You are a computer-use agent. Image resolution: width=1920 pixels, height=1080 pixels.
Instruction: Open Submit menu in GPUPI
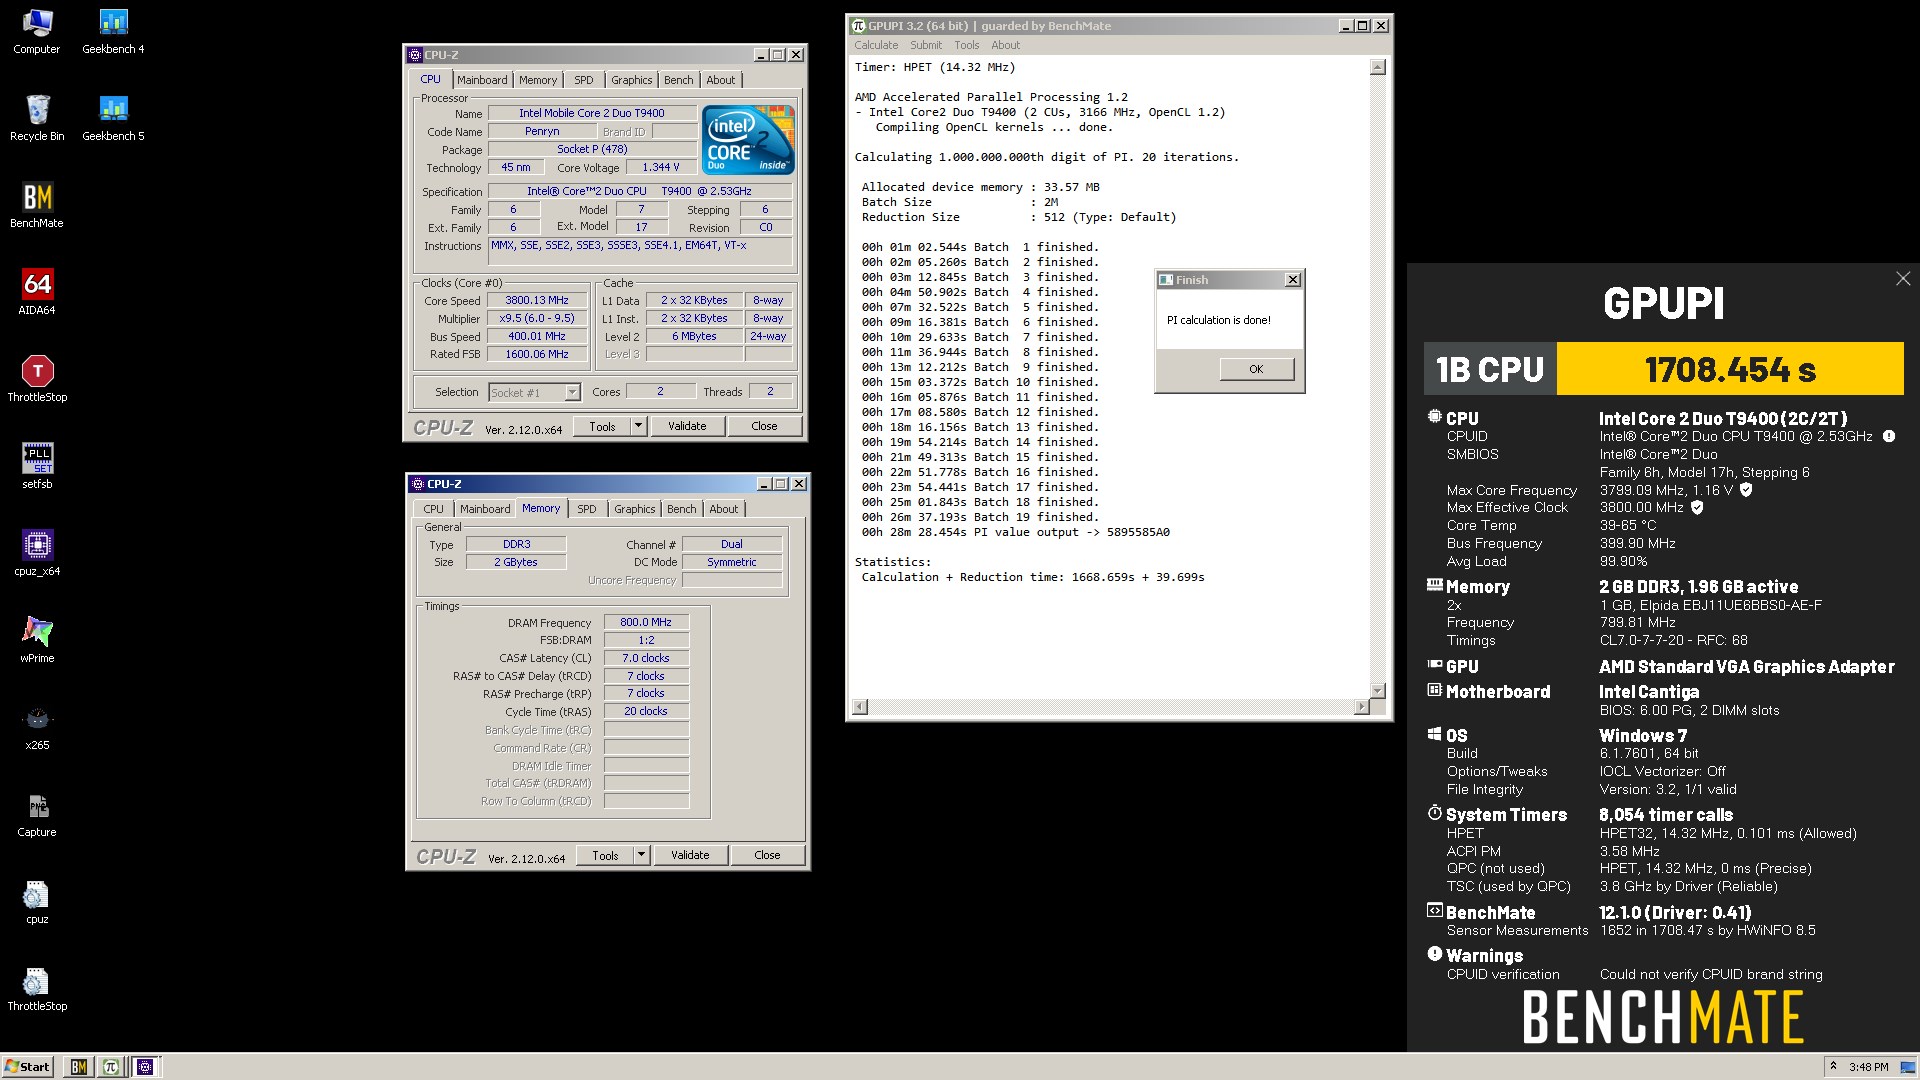click(x=926, y=45)
